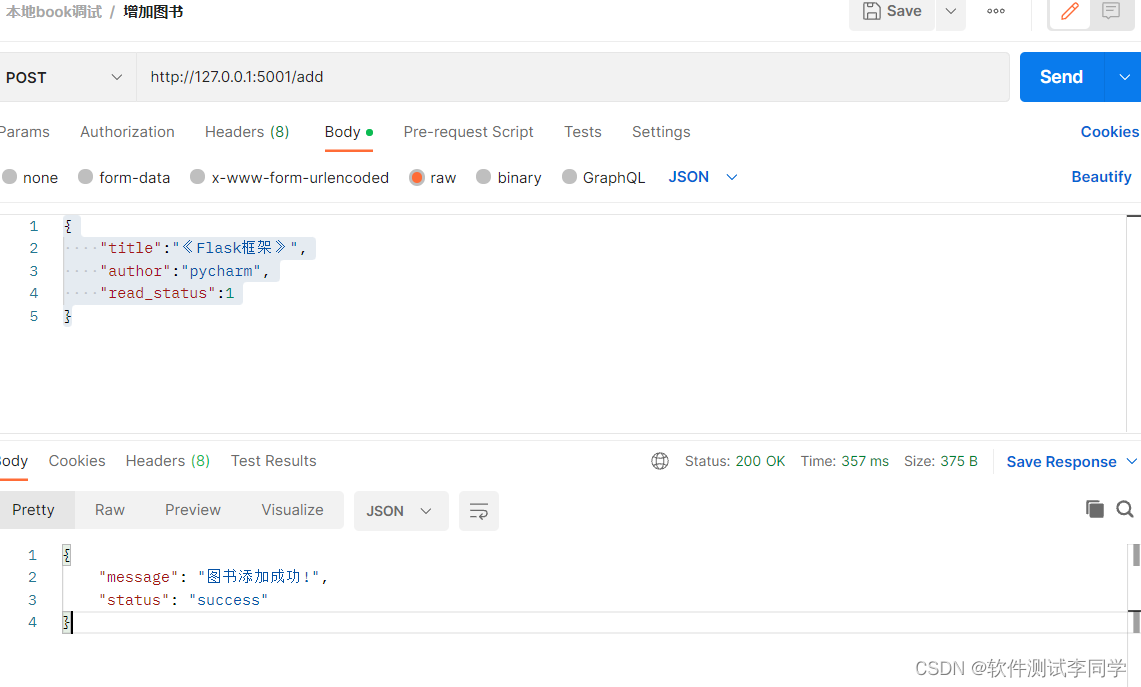The image size is (1141, 687).
Task: Click the globe network icon
Action: 660,461
